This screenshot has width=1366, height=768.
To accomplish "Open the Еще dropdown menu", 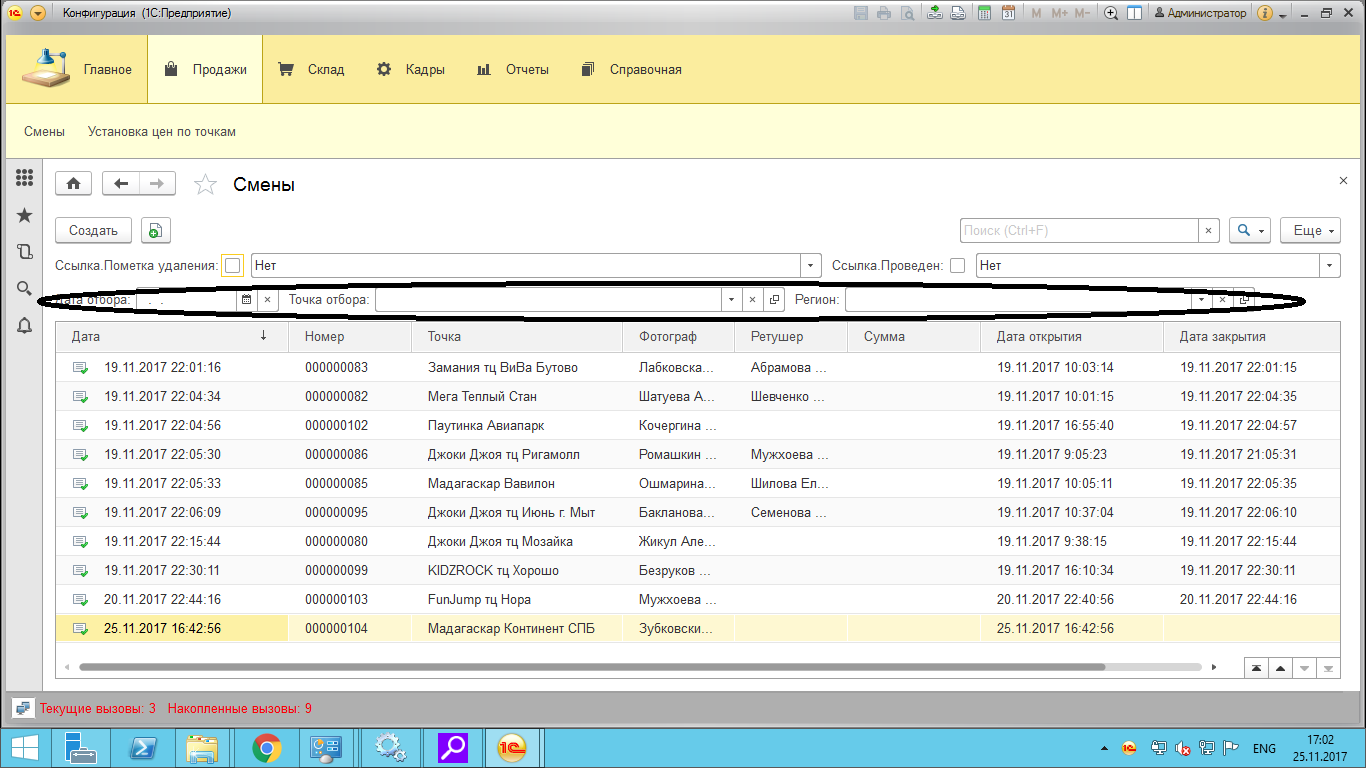I will point(1313,231).
